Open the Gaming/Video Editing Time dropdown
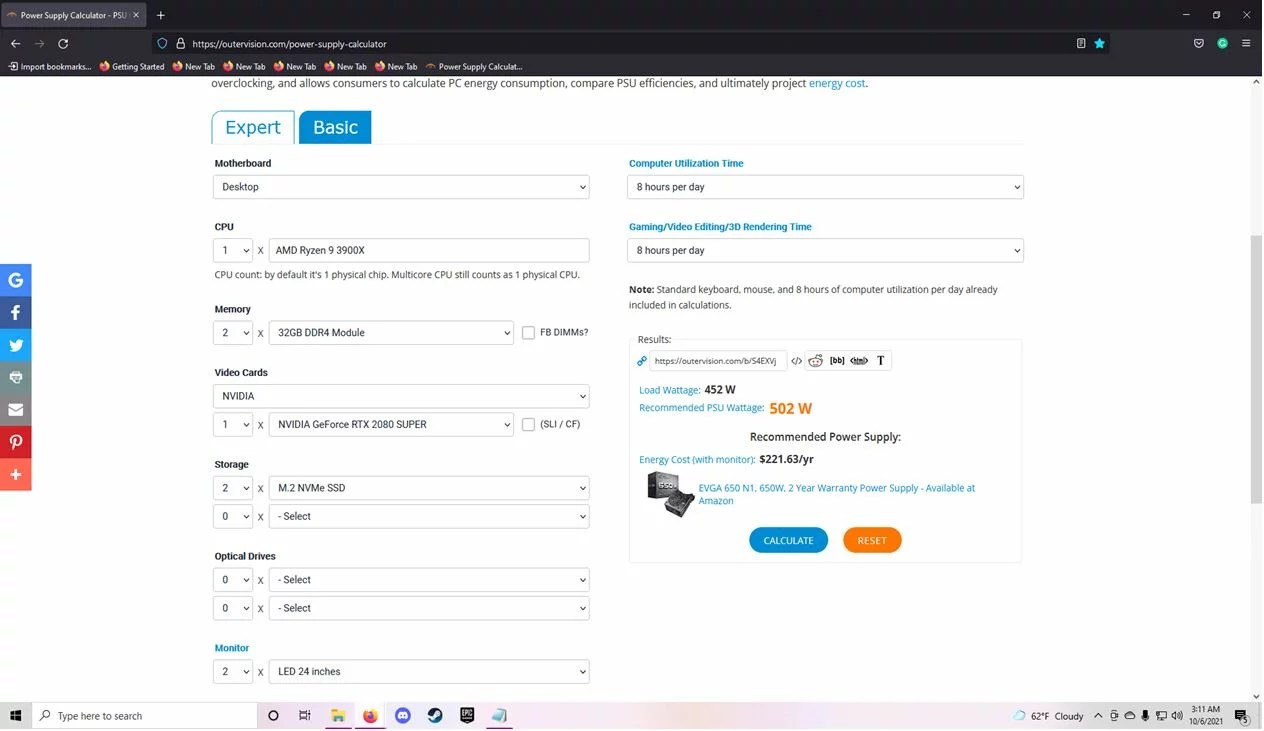Image resolution: width=1264 pixels, height=731 pixels. (825, 251)
